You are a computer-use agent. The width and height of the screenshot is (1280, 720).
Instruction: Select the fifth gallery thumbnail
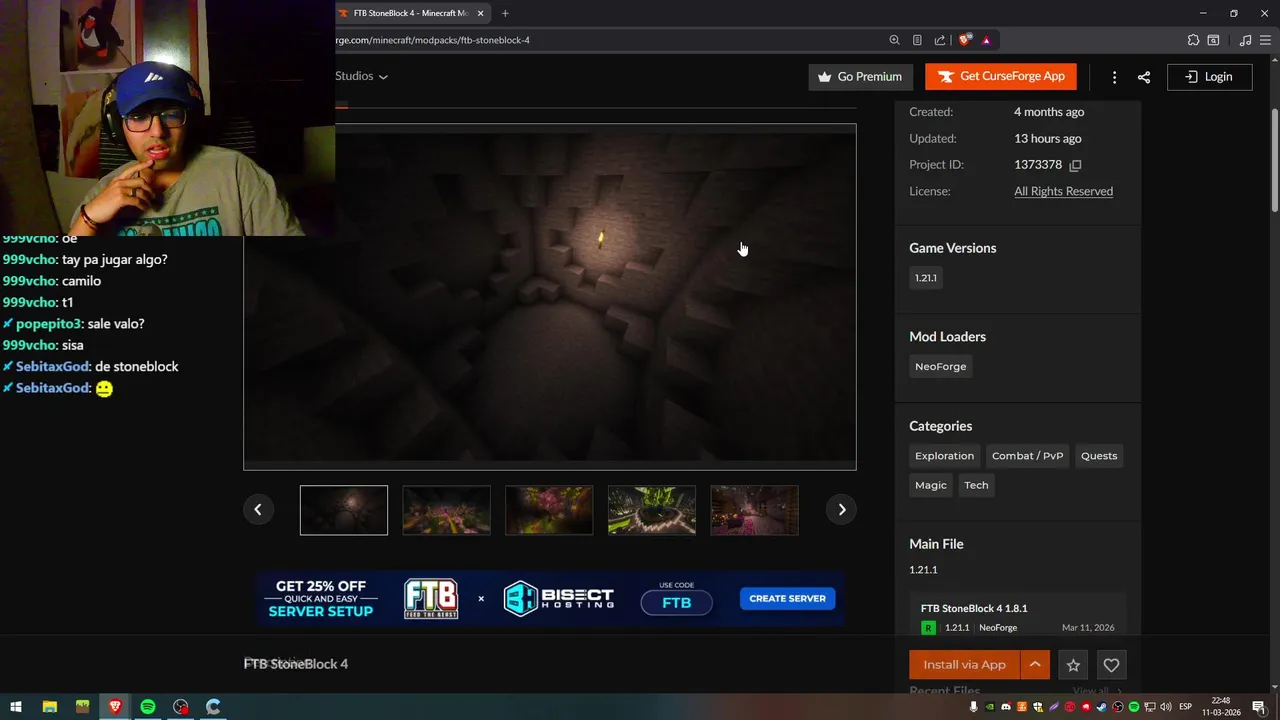coord(755,510)
